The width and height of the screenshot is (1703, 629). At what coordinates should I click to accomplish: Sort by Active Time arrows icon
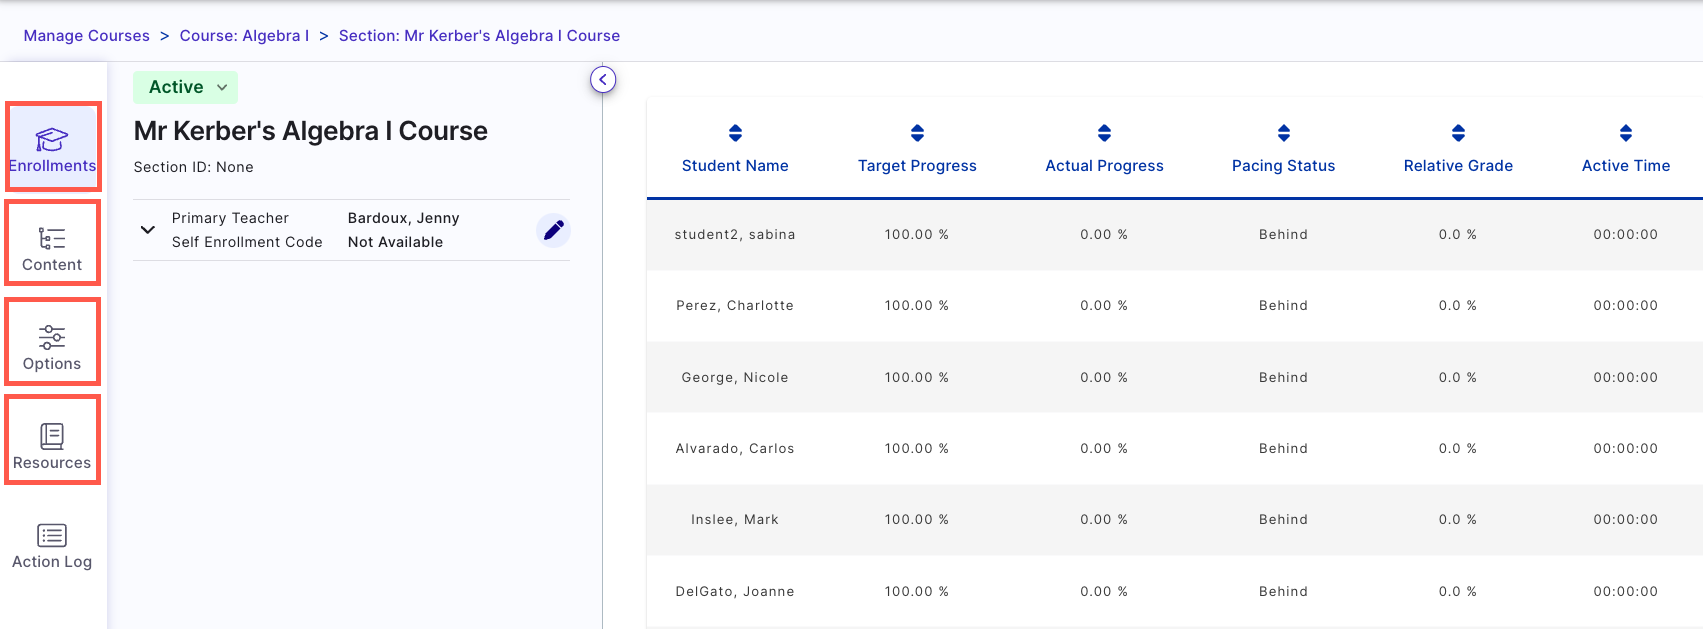coord(1626,133)
